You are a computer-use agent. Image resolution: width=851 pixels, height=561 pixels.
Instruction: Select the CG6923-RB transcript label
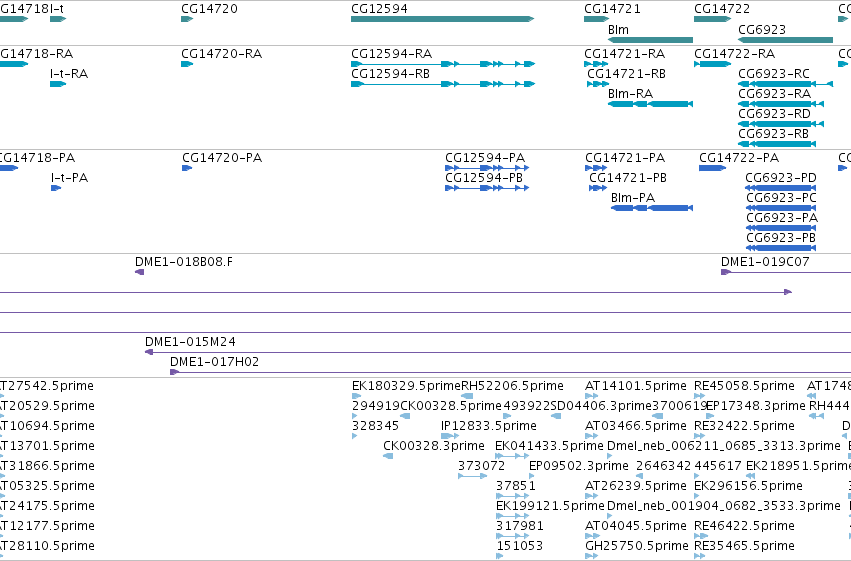tap(773, 133)
